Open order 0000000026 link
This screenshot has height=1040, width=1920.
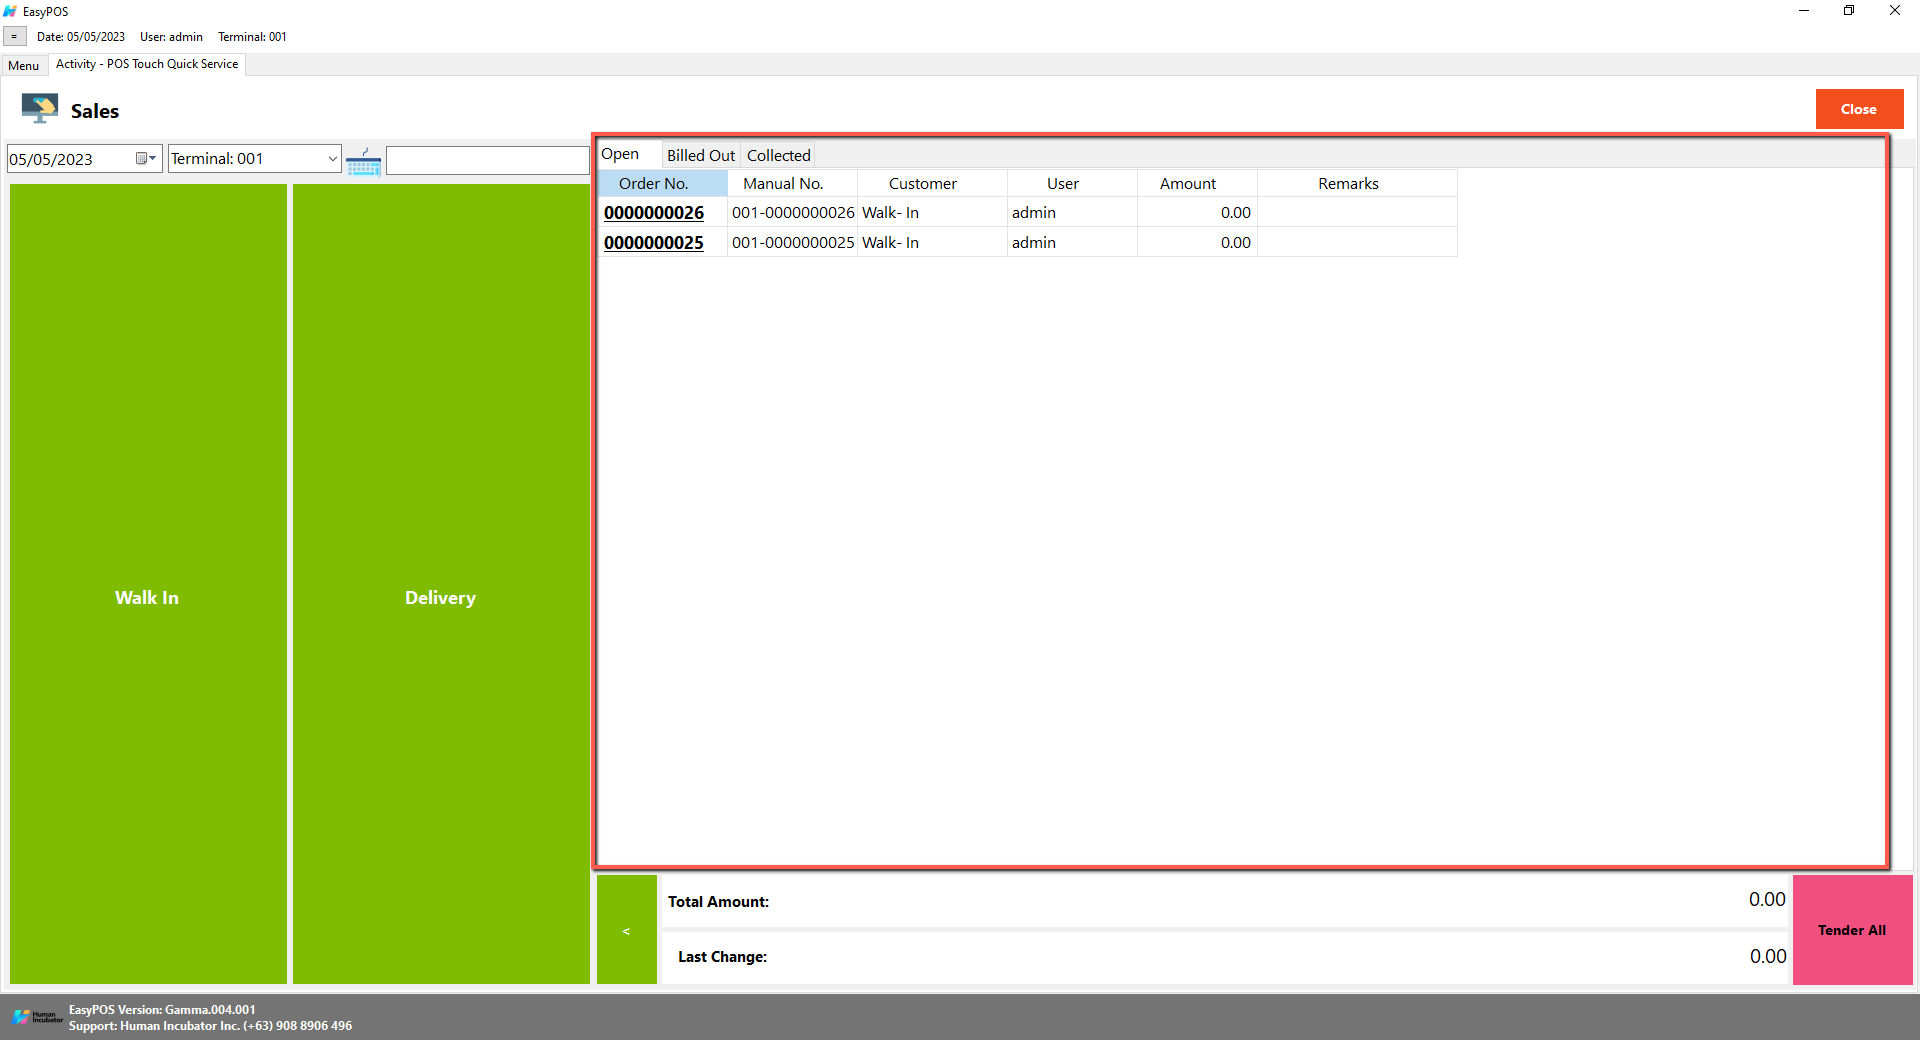tap(654, 213)
